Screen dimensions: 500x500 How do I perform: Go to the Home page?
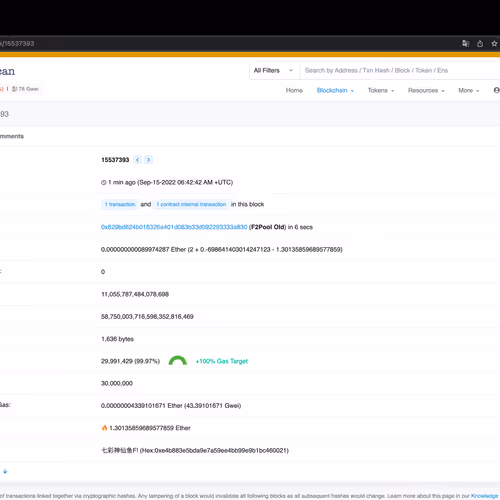(x=294, y=90)
